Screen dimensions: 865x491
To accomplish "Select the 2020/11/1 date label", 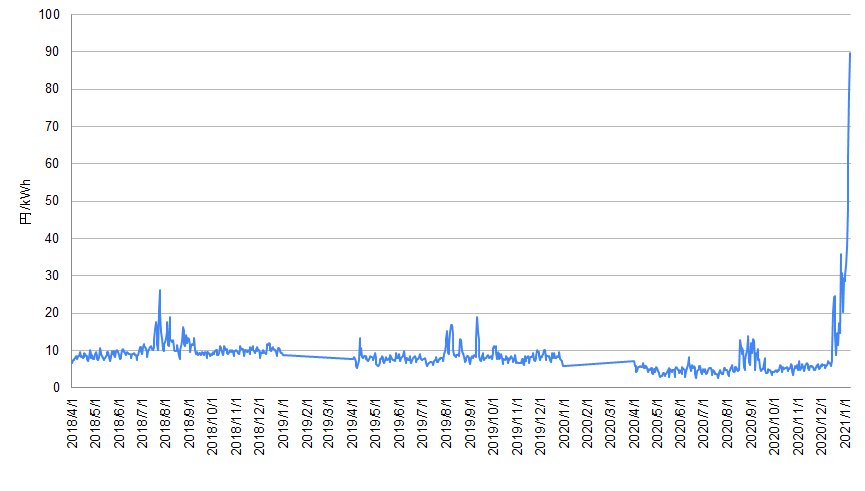I will [798, 426].
